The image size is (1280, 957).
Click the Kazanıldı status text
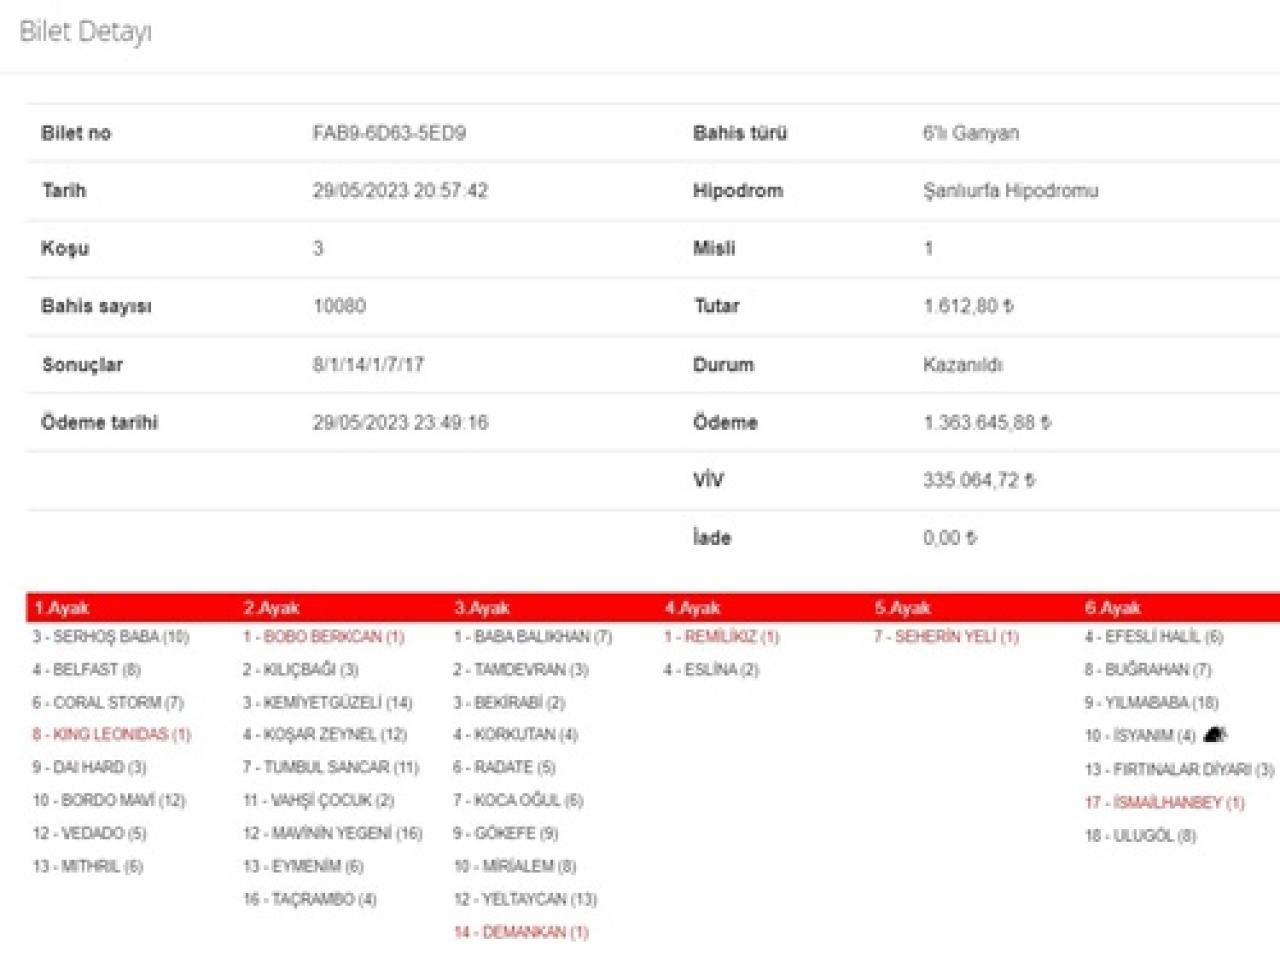click(962, 365)
